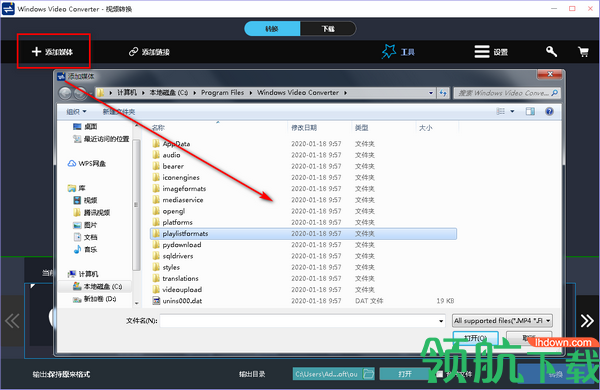Toggle the preview pane icon
This screenshot has height=390, width=600.
click(x=530, y=111)
